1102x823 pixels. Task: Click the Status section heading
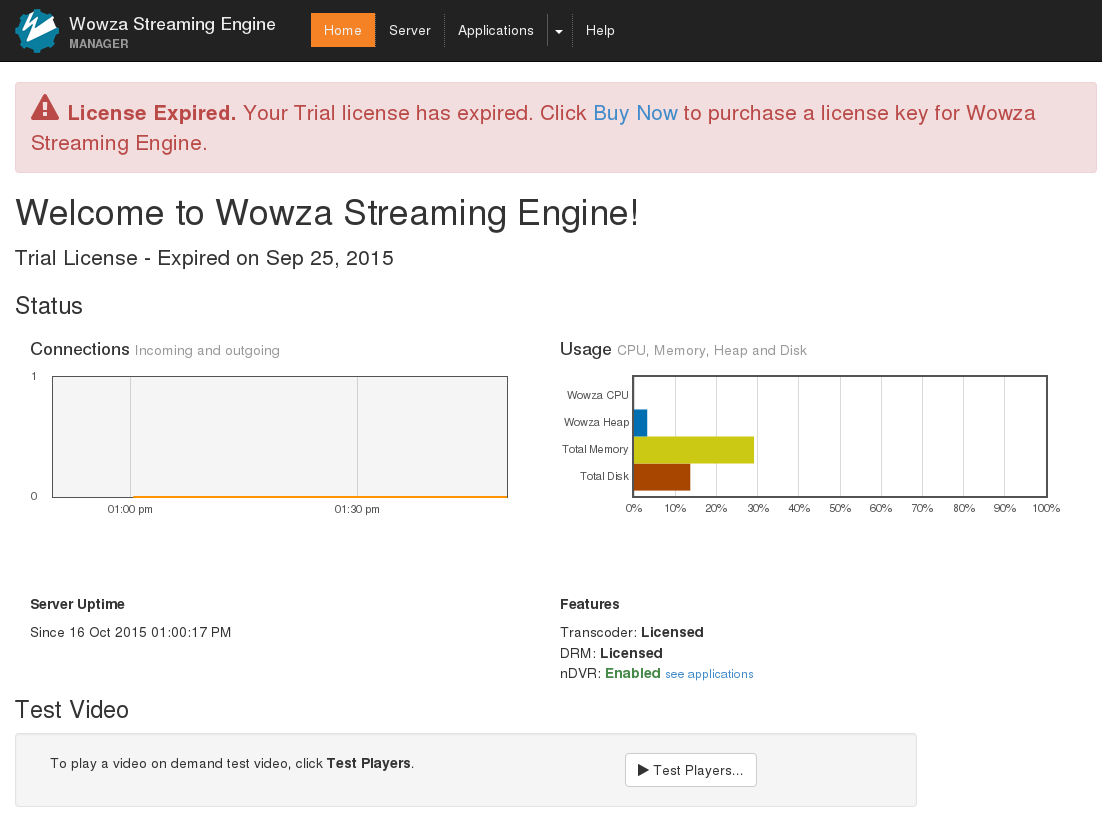(x=49, y=306)
